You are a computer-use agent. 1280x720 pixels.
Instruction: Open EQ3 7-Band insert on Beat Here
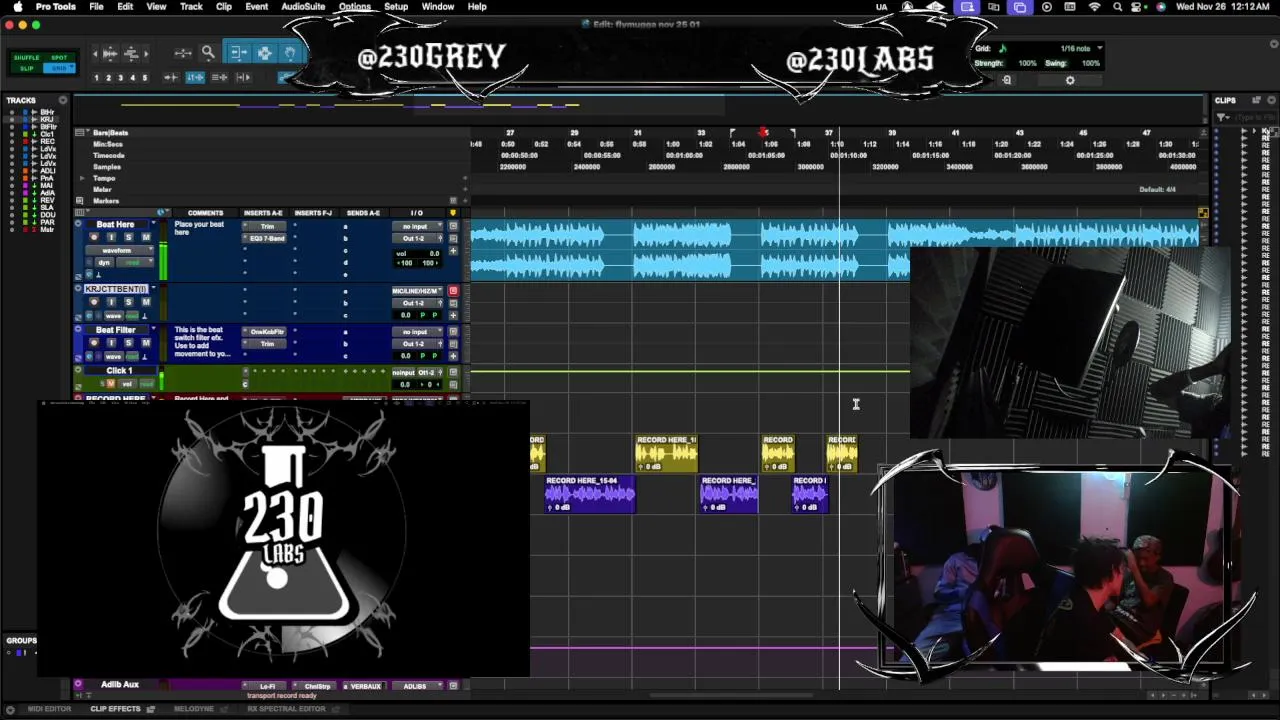[267, 238]
